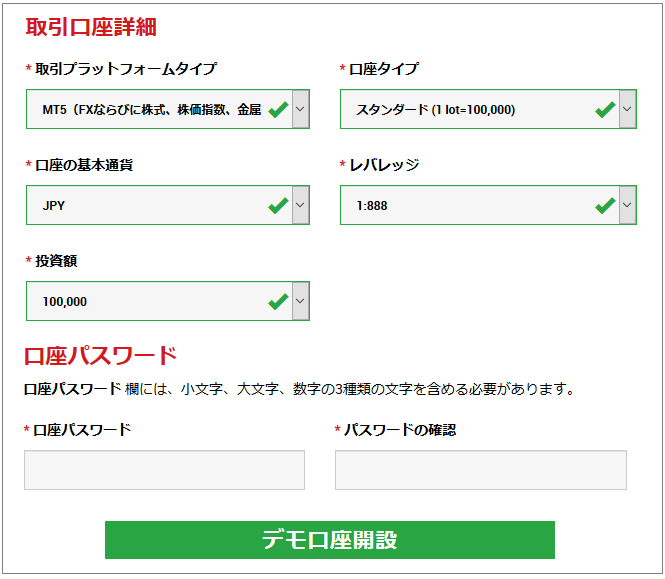Click the 取引口座詳細 section heading

click(91, 28)
